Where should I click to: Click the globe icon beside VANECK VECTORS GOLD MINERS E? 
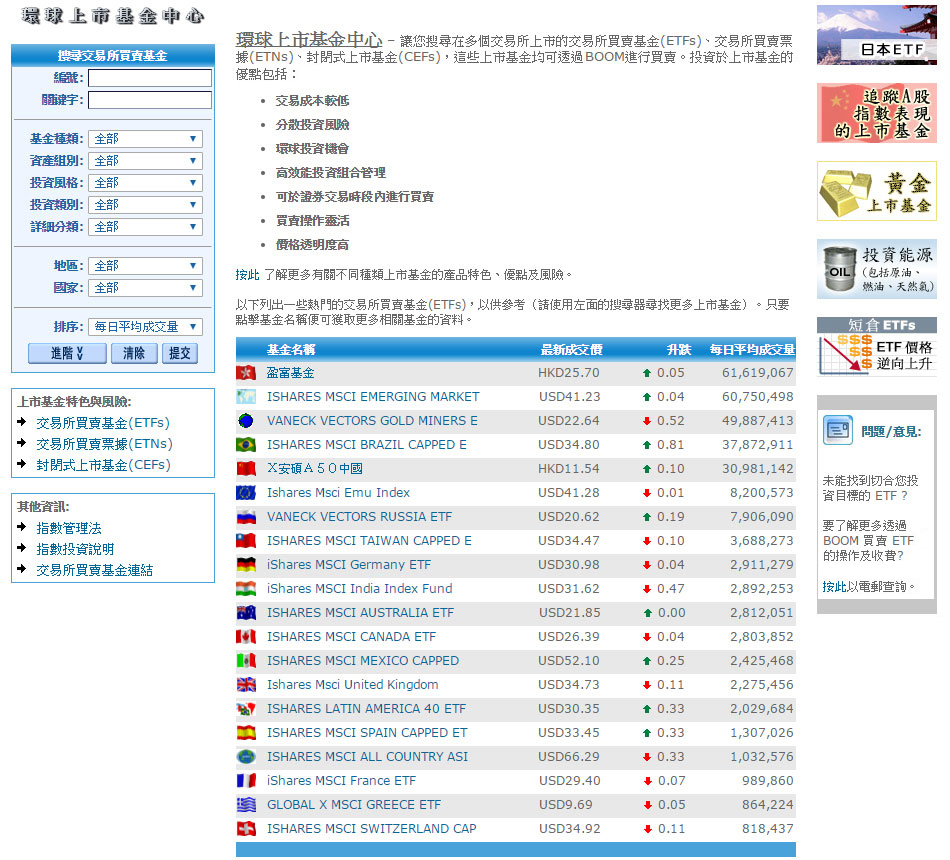click(x=246, y=421)
